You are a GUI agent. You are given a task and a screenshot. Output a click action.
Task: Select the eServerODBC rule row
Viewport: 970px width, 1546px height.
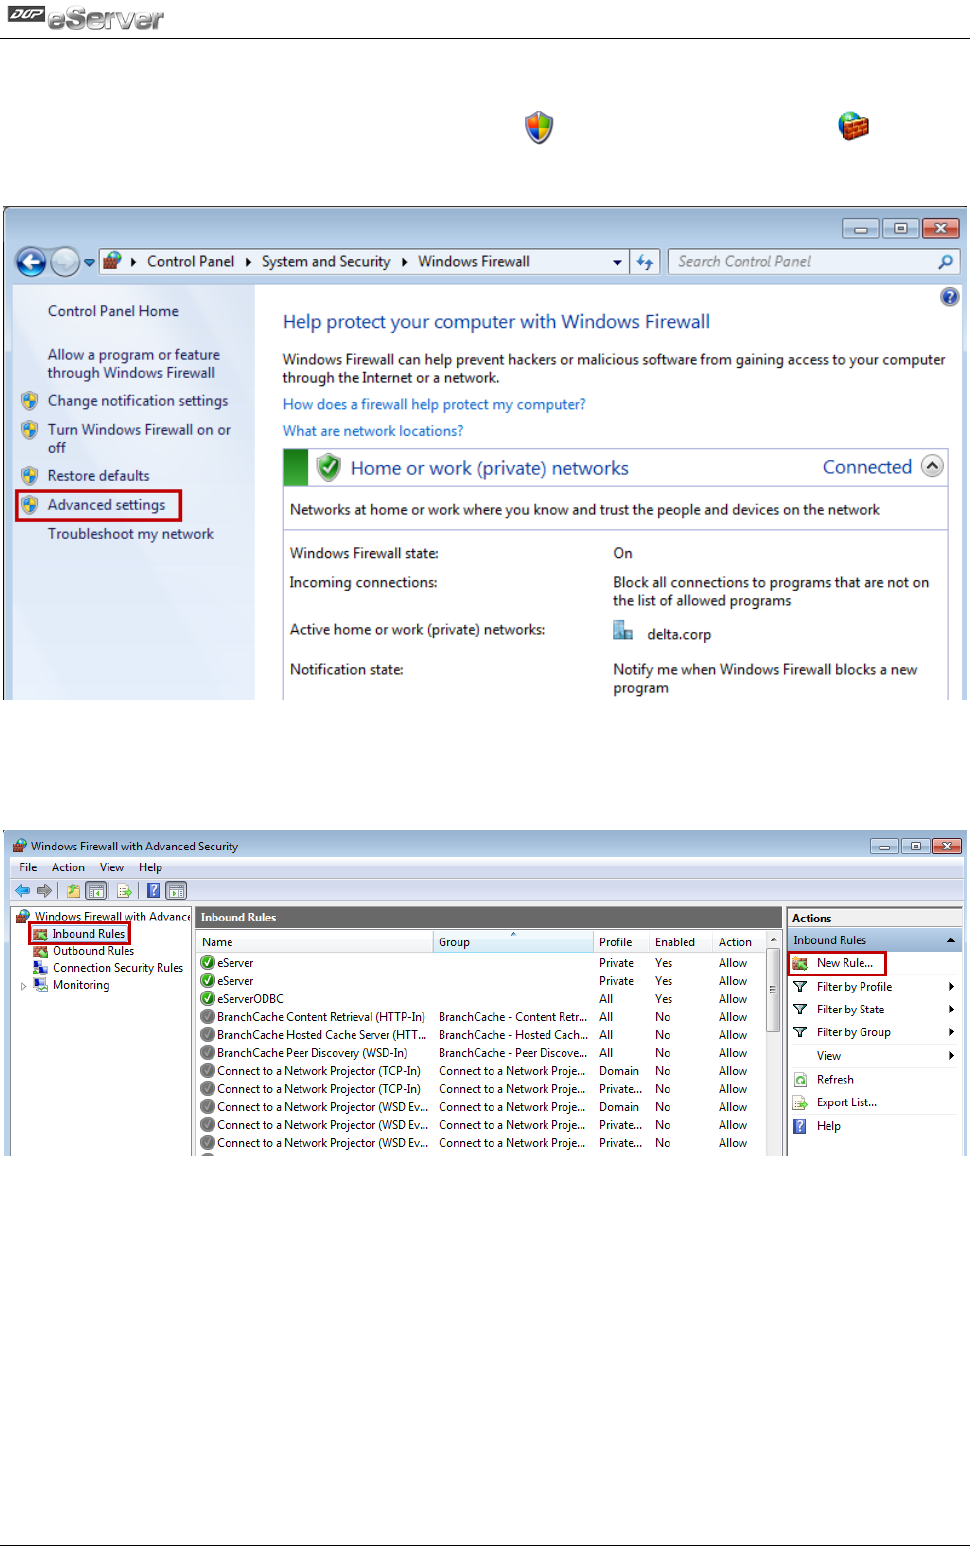(x=482, y=999)
